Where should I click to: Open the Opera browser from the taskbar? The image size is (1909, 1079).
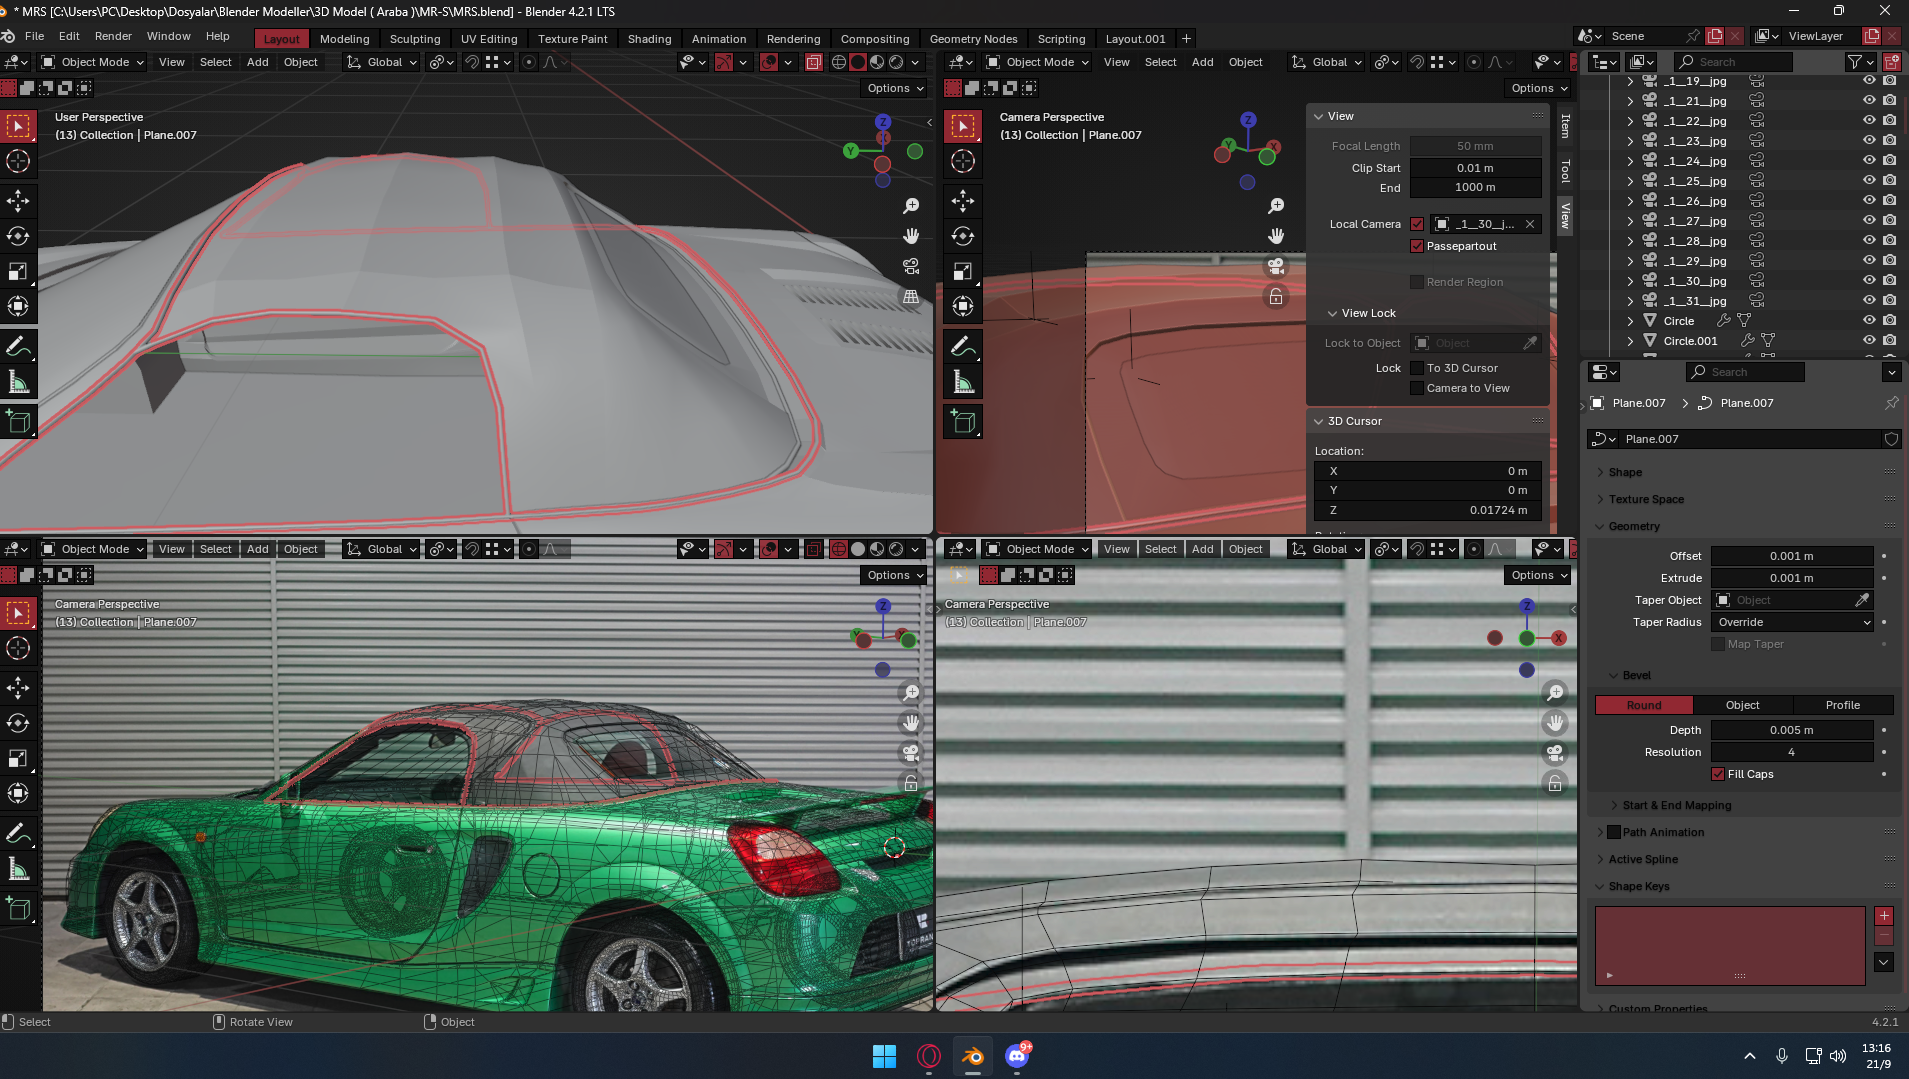pos(929,1056)
